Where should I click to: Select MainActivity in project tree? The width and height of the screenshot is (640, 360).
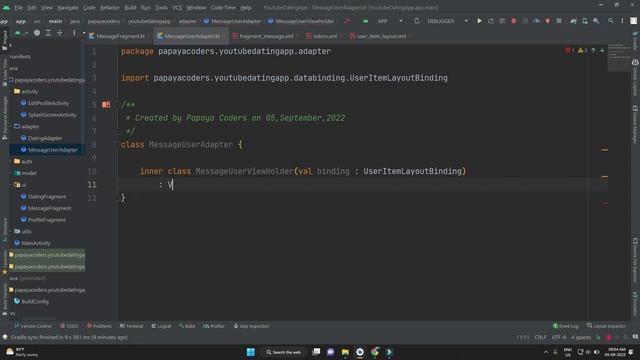click(36, 243)
